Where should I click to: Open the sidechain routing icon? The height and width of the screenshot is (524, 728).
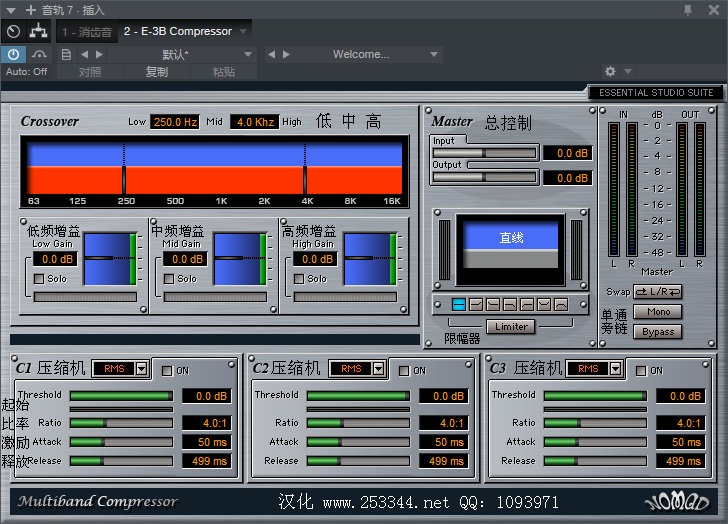pos(39,32)
